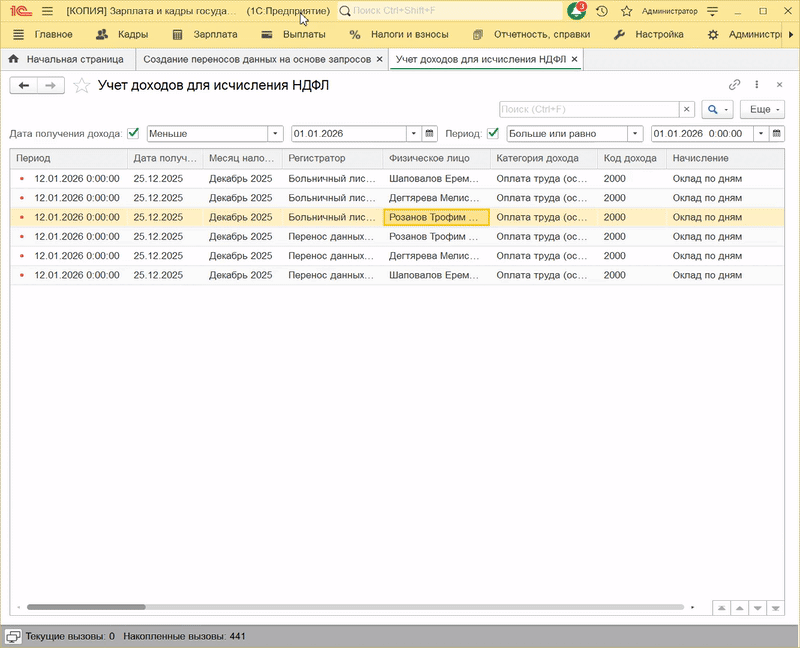This screenshot has height=648, width=800.
Task: Open calendar for Дата получения дохода value
Action: click(429, 134)
